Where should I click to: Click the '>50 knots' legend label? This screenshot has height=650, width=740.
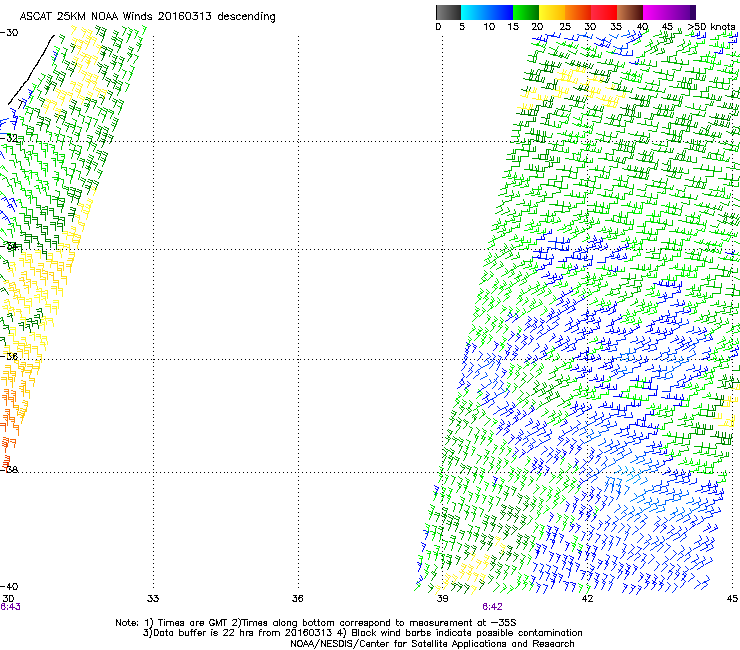pyautogui.click(x=712, y=27)
